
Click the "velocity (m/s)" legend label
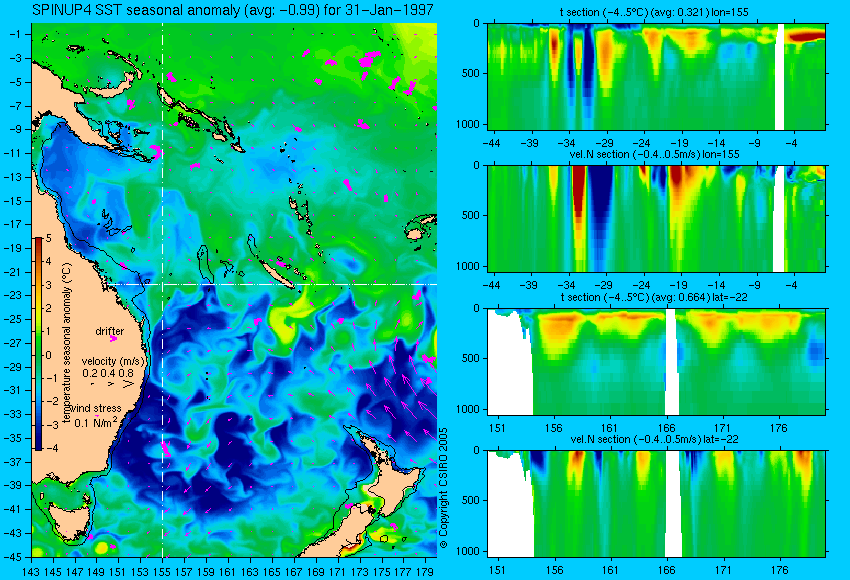114,361
